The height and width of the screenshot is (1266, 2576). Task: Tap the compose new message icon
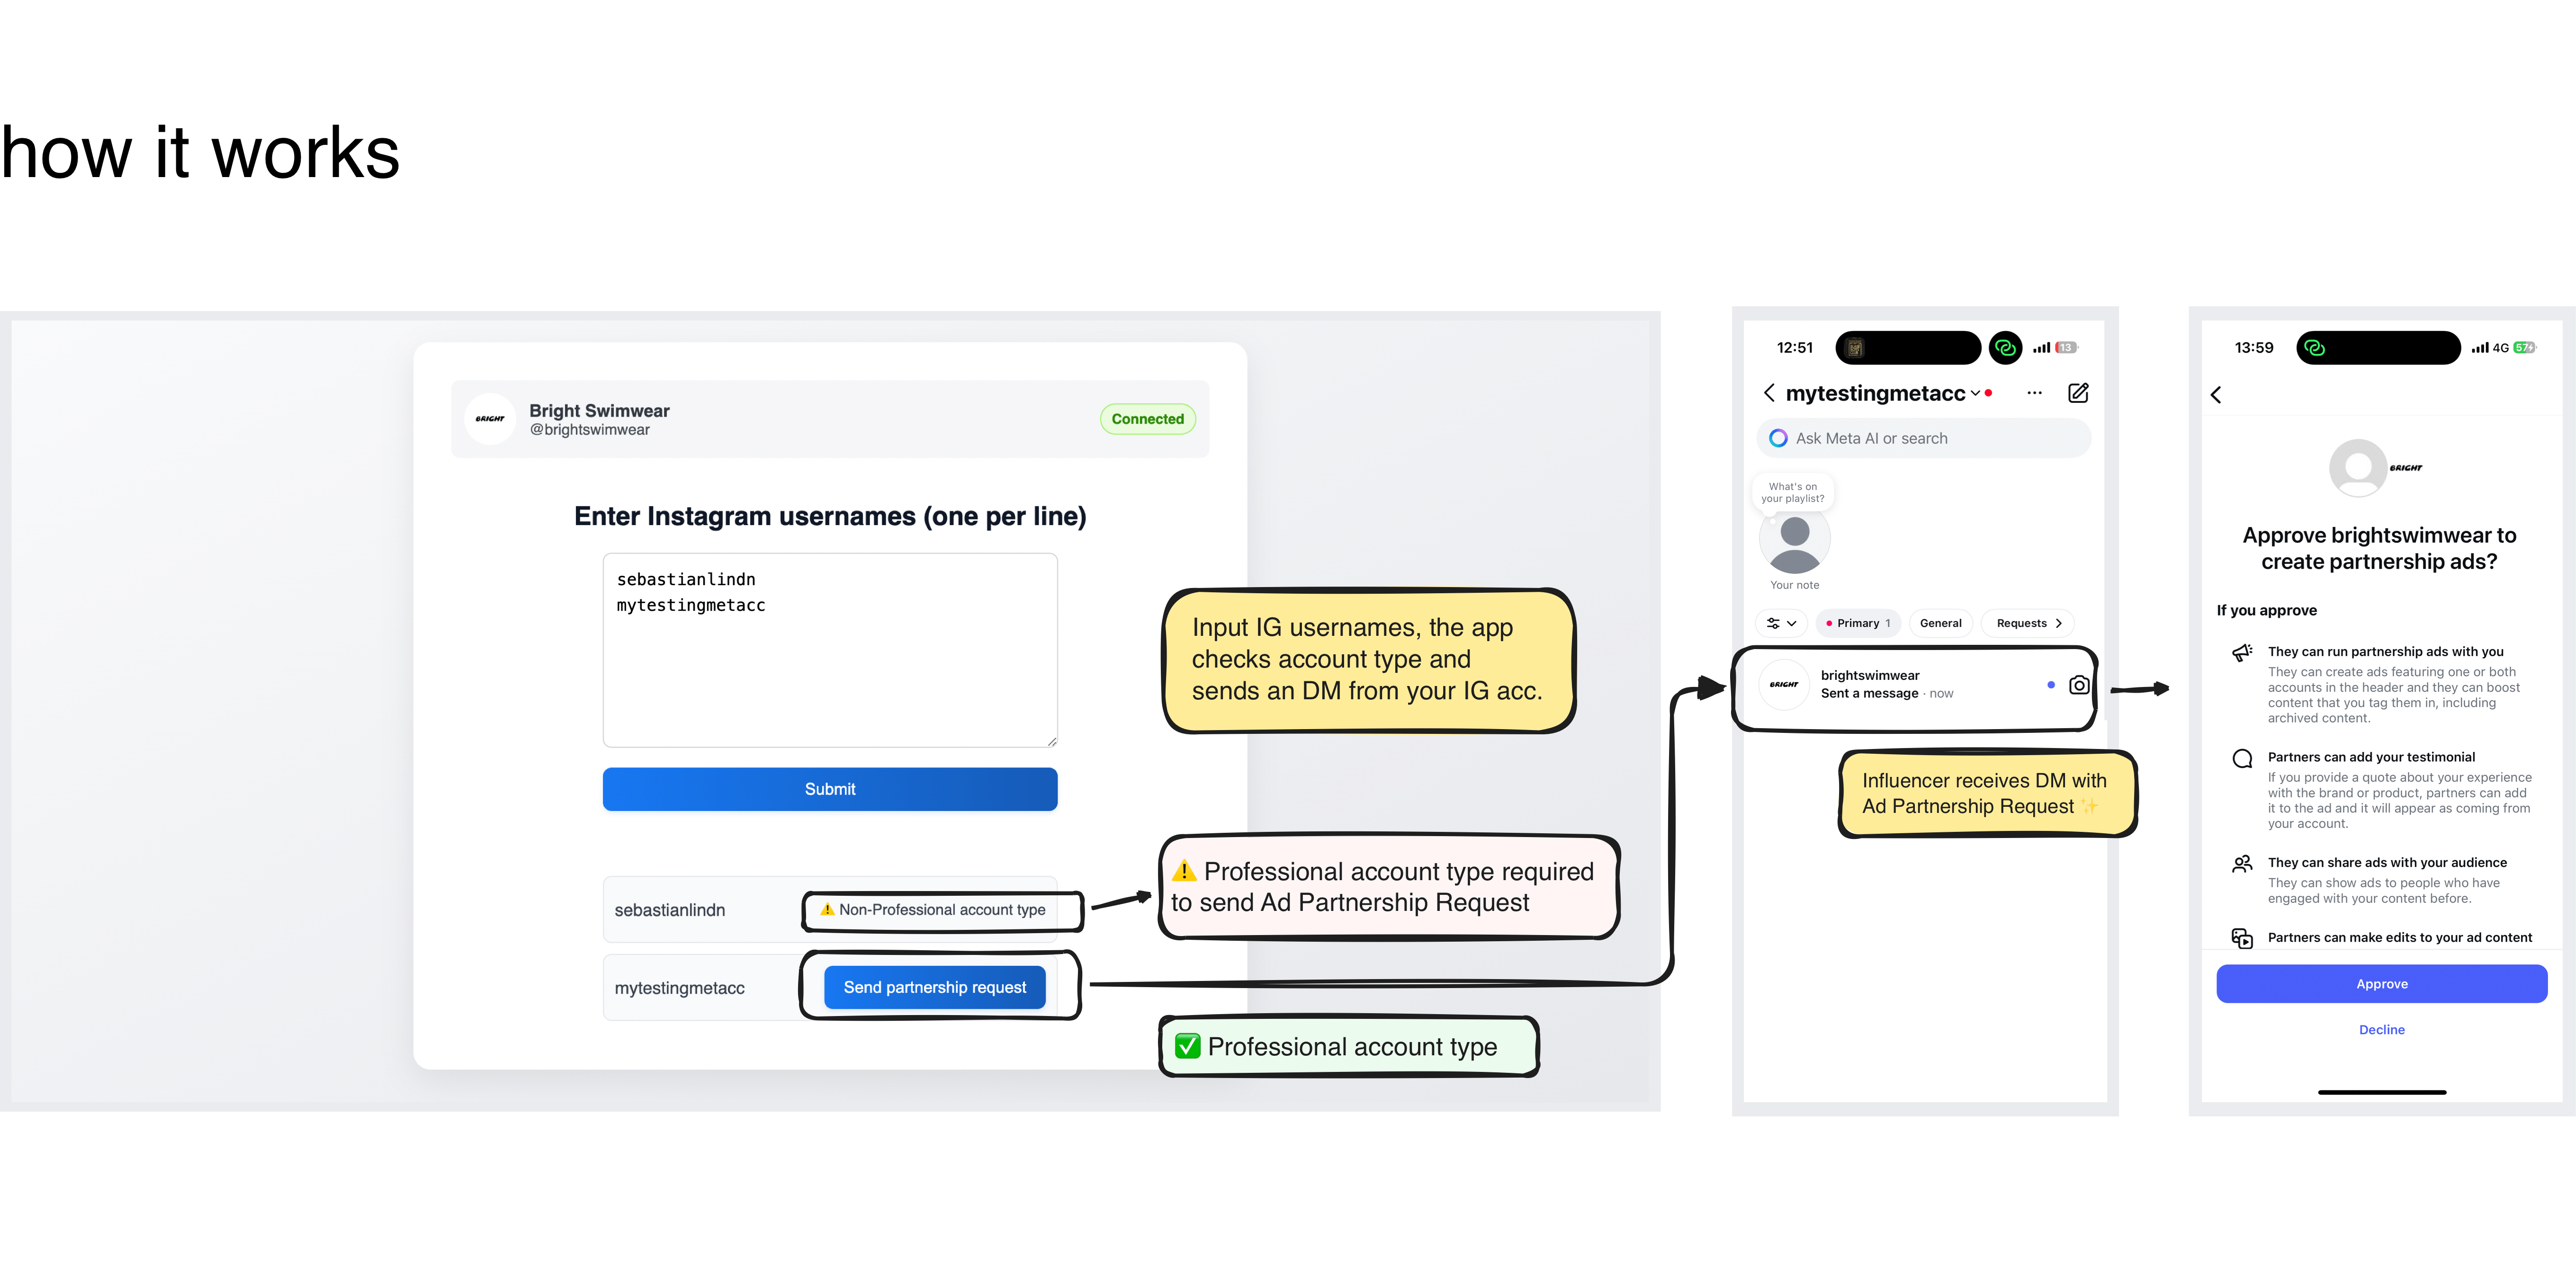pyautogui.click(x=2078, y=393)
